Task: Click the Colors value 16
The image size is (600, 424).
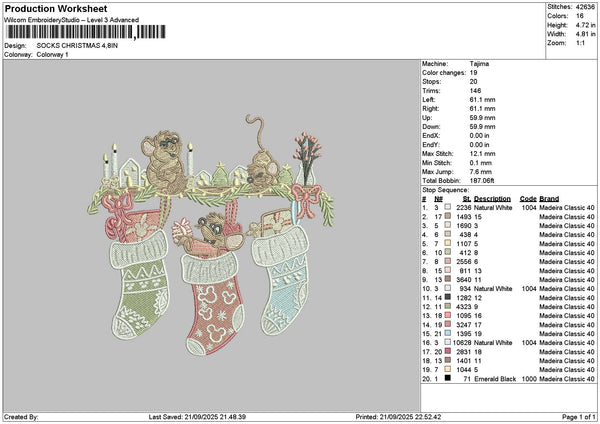Action: coord(580,16)
